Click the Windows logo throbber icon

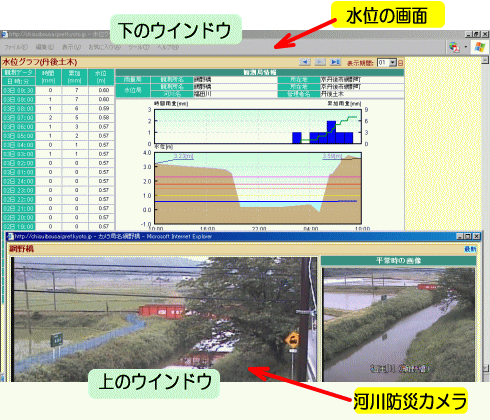pos(480,47)
